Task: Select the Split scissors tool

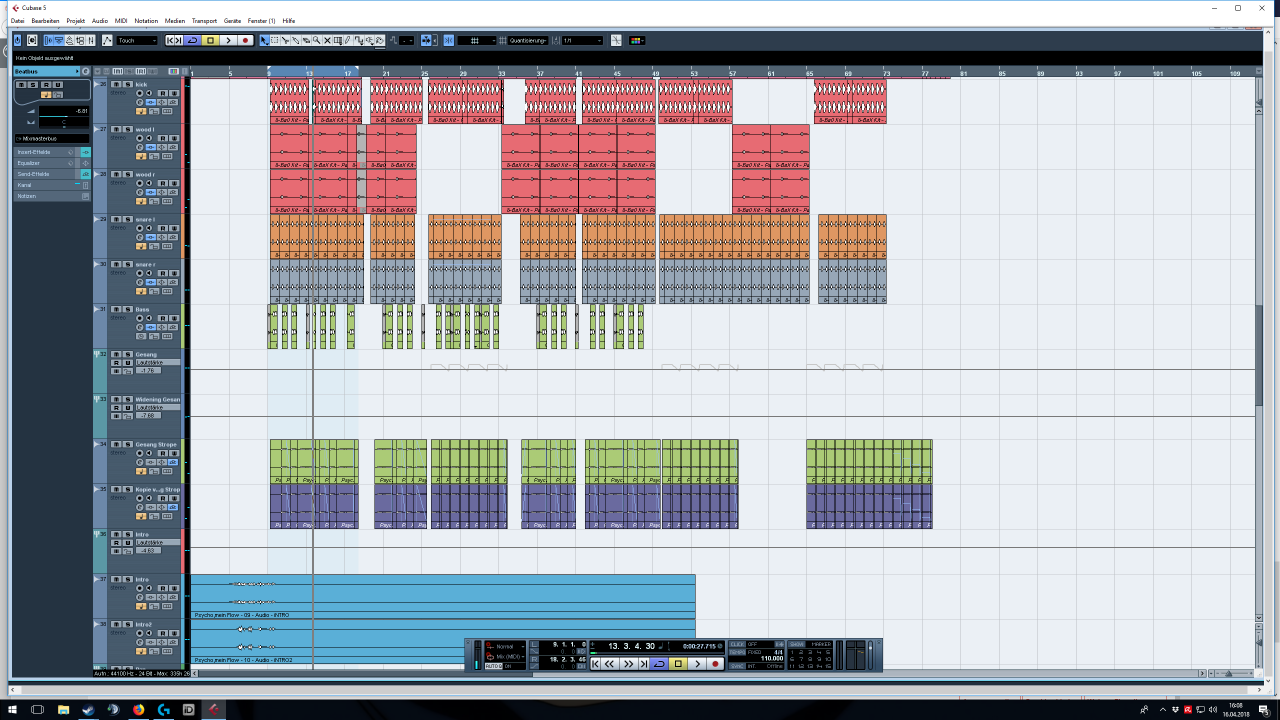Action: [x=285, y=40]
